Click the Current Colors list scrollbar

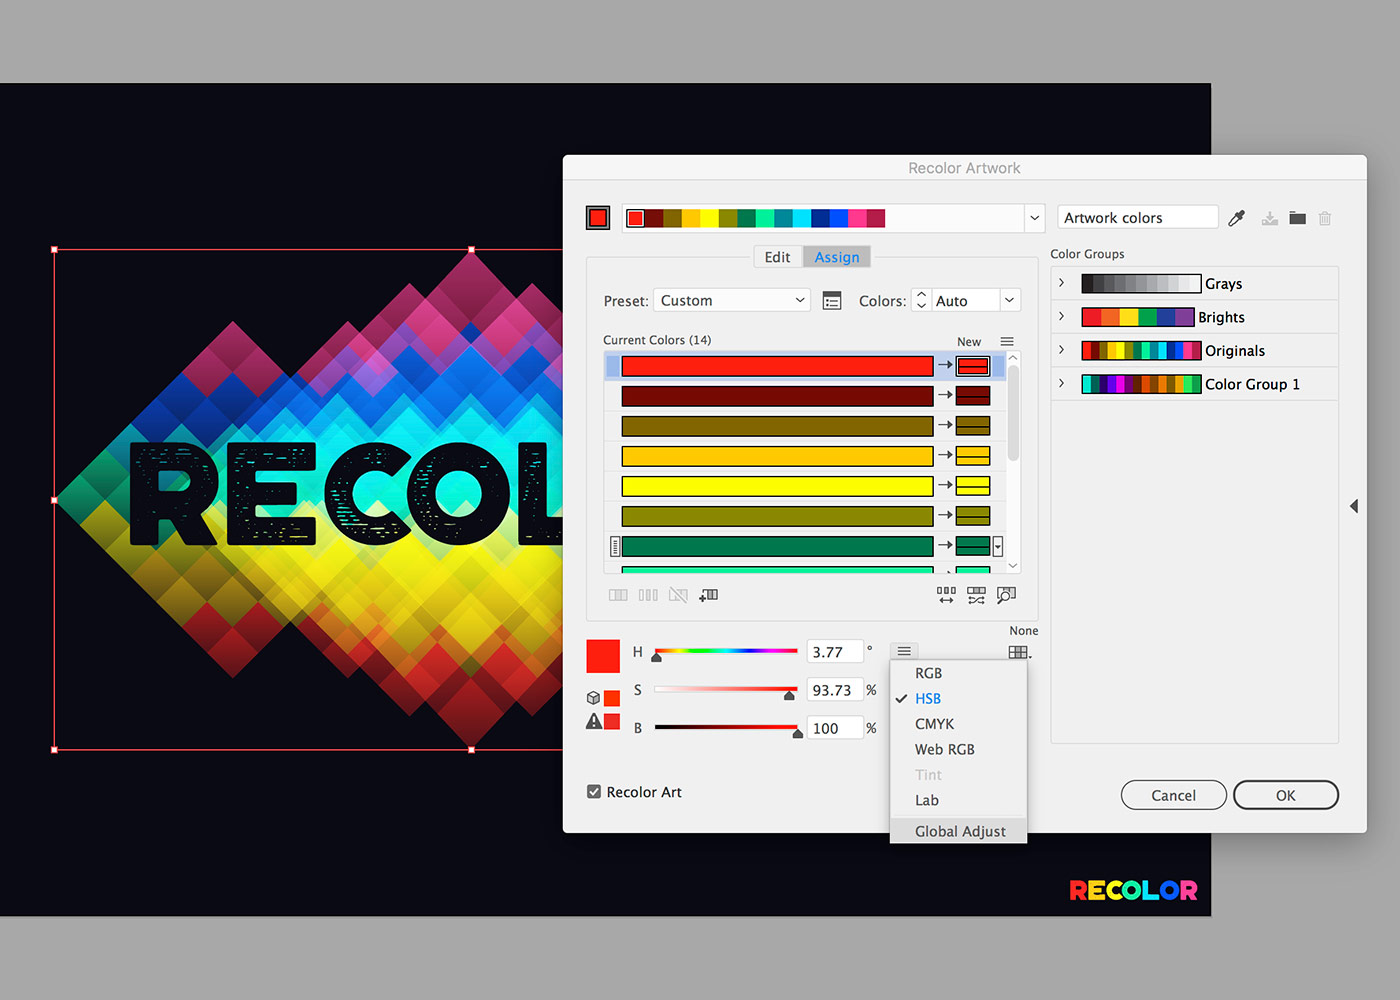(x=1013, y=412)
